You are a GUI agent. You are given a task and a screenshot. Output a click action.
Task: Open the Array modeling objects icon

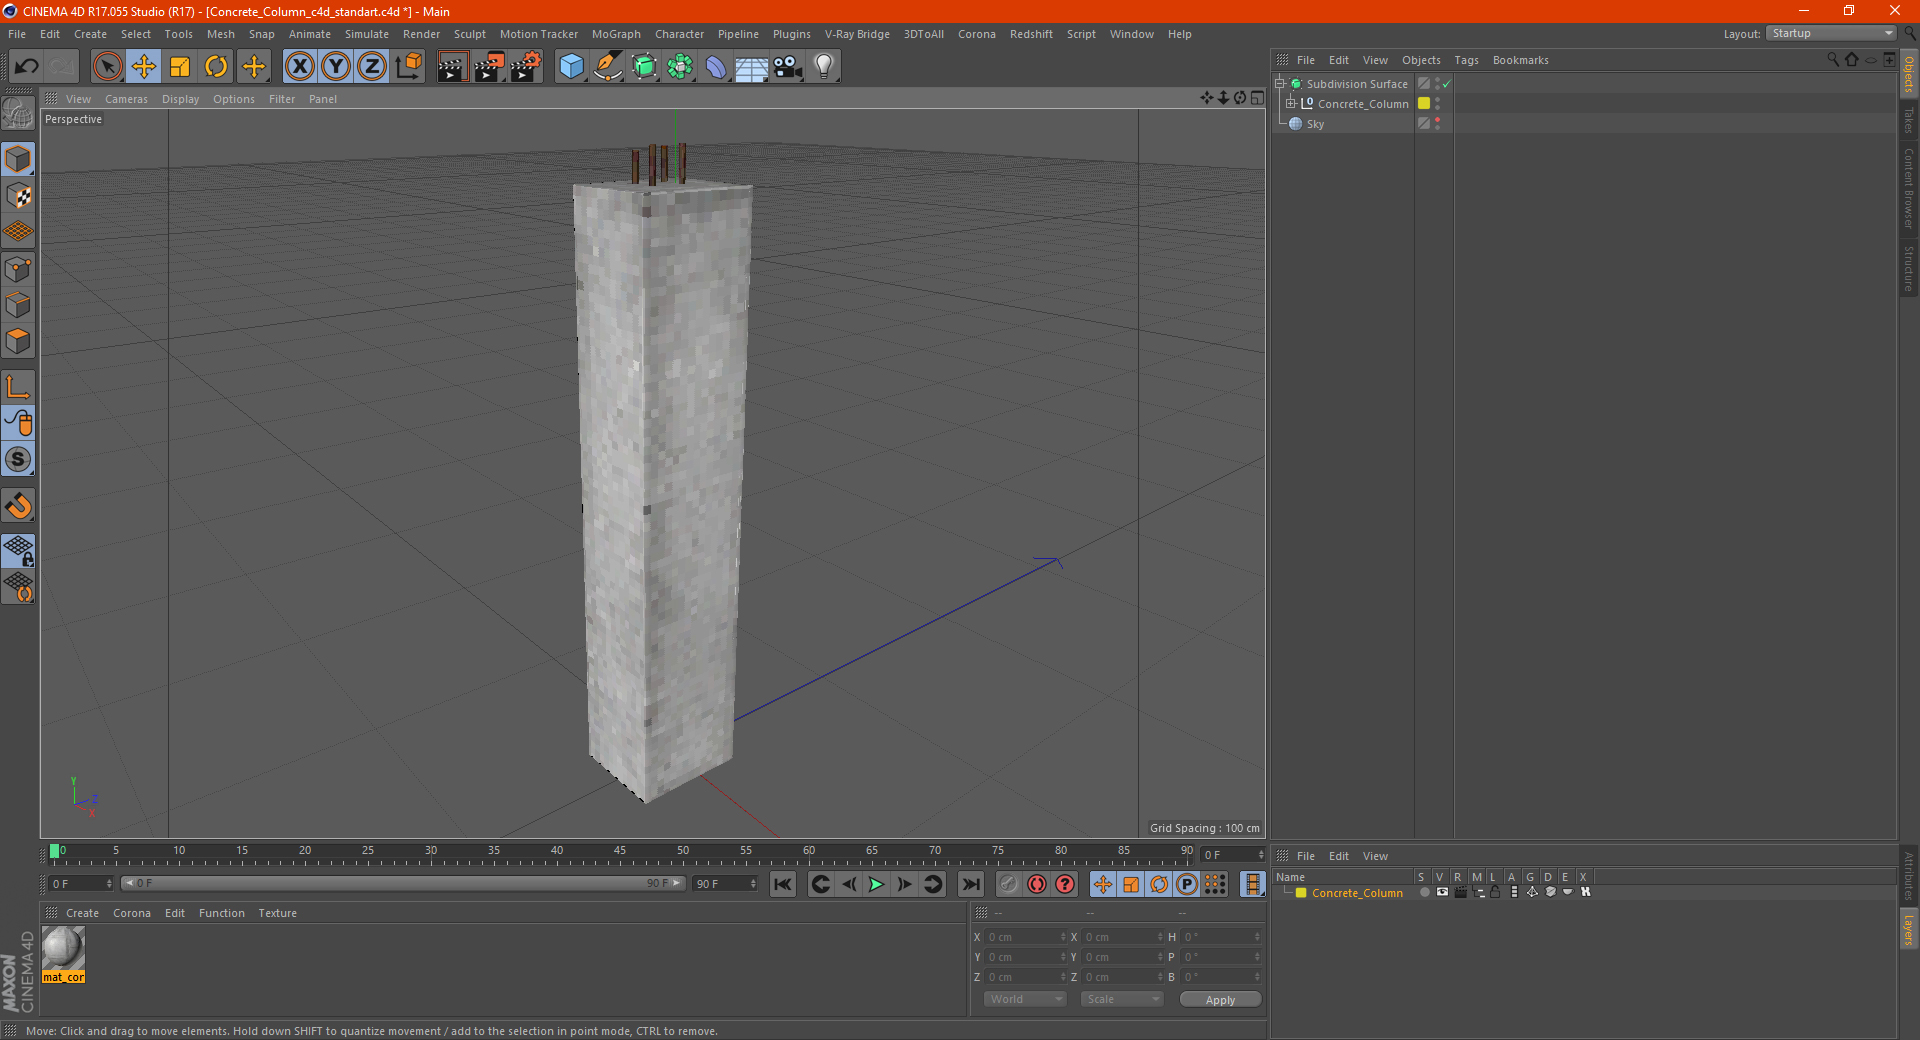click(680, 67)
